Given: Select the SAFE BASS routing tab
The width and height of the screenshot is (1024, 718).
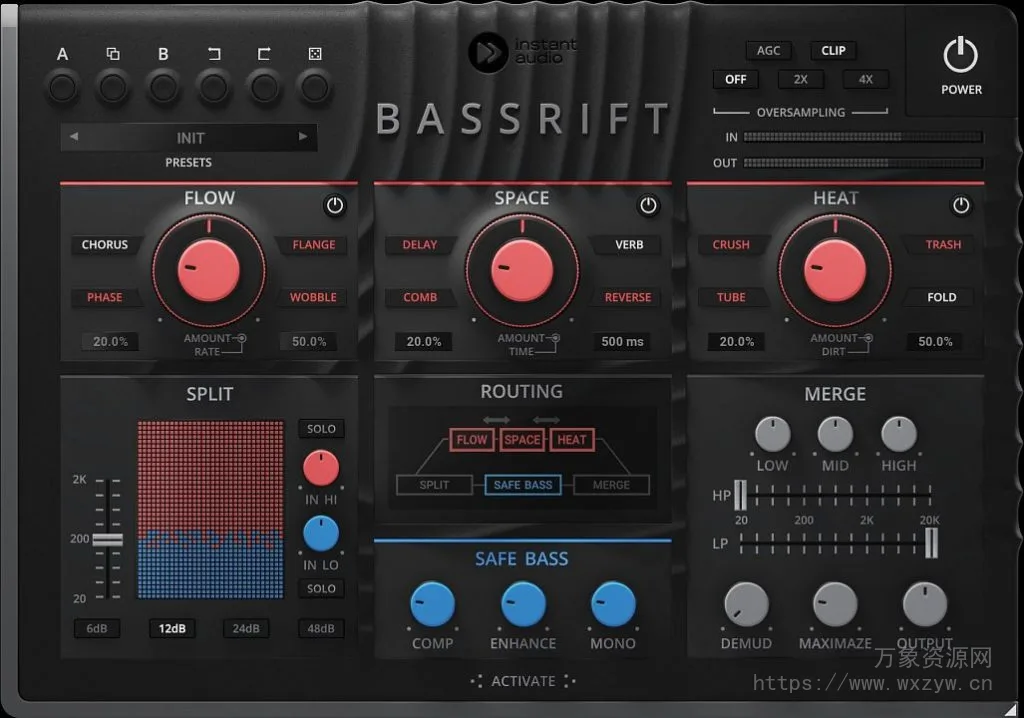Looking at the screenshot, I should [522, 484].
